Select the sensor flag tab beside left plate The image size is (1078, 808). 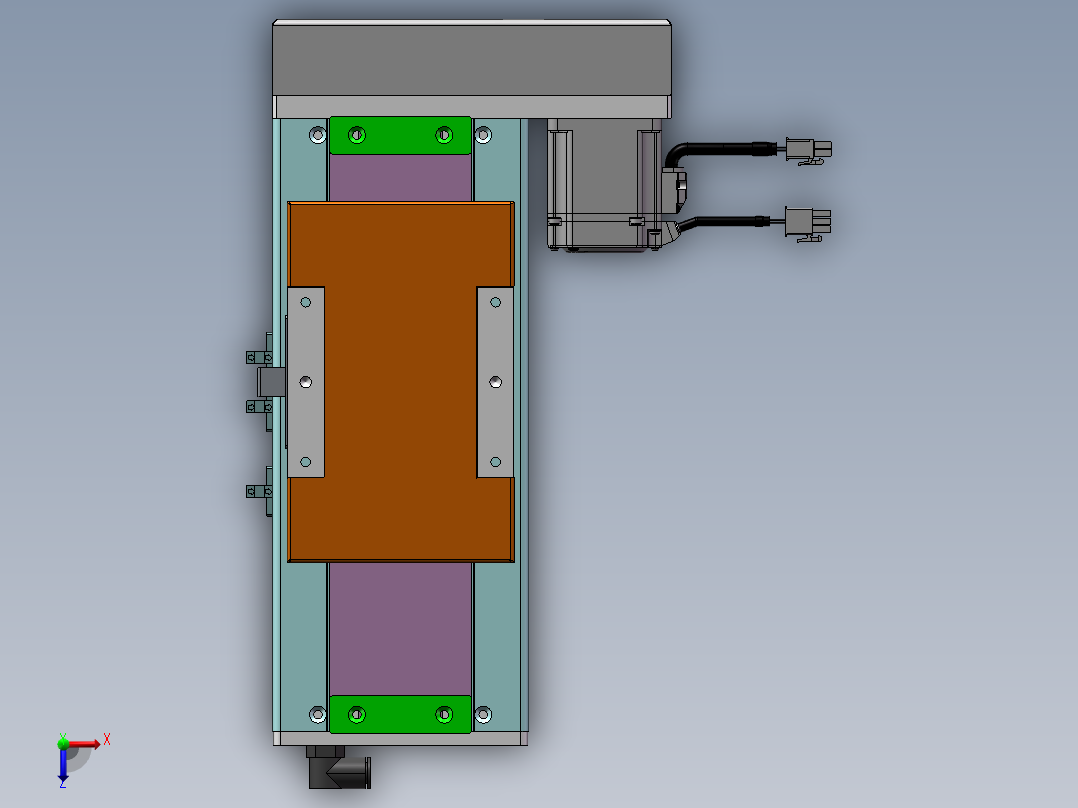(272, 382)
